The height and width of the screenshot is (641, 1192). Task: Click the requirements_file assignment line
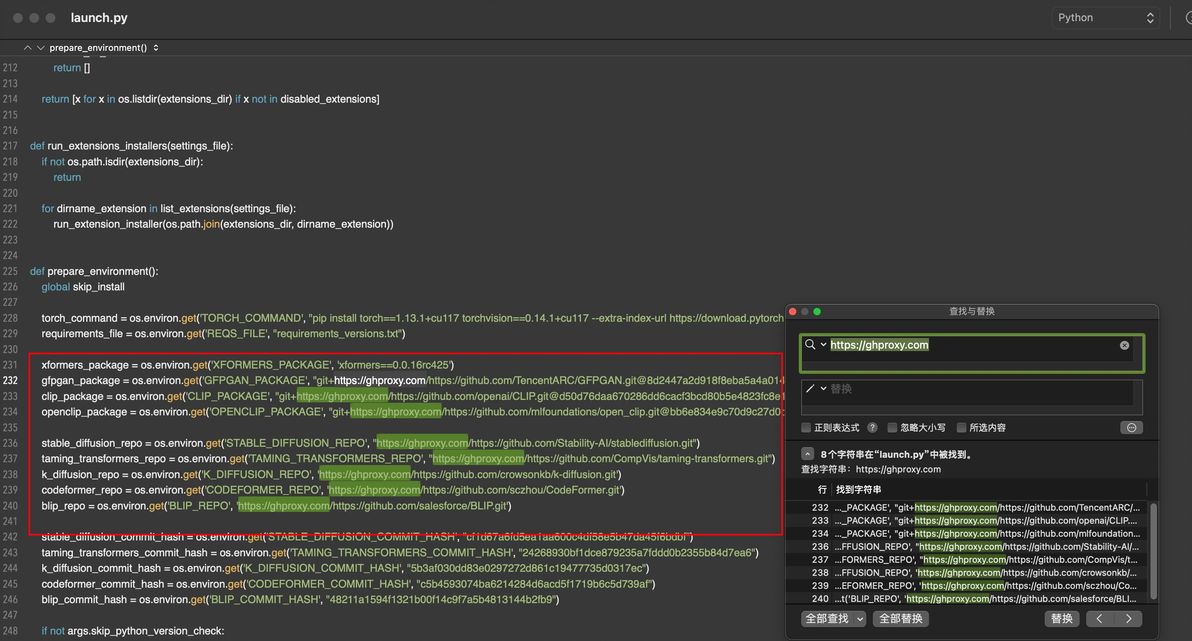(x=223, y=334)
